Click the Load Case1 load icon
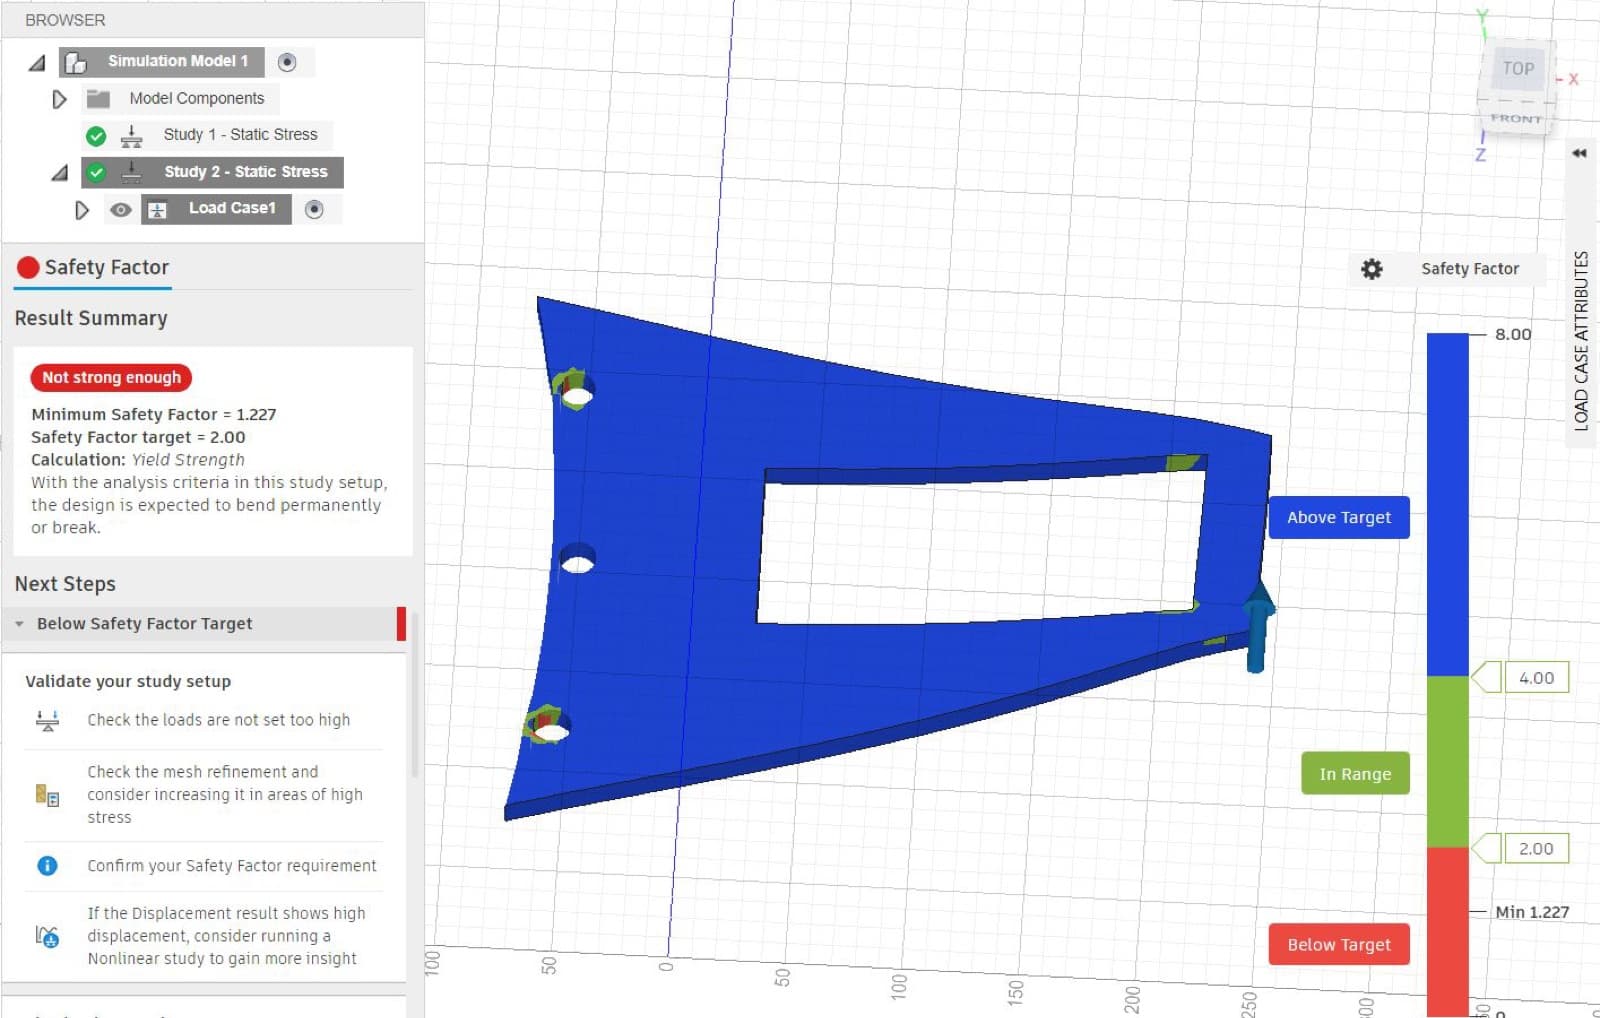The width and height of the screenshot is (1600, 1018). 157,210
